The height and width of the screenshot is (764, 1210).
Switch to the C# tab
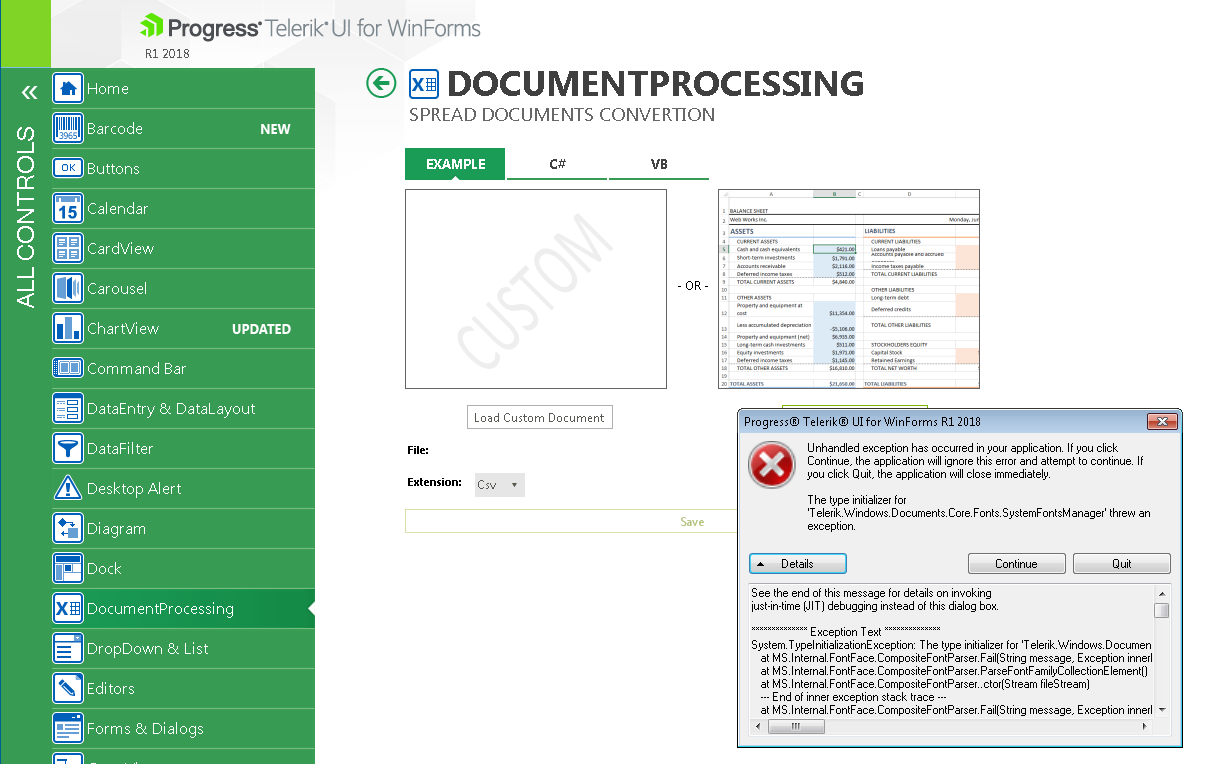point(557,164)
